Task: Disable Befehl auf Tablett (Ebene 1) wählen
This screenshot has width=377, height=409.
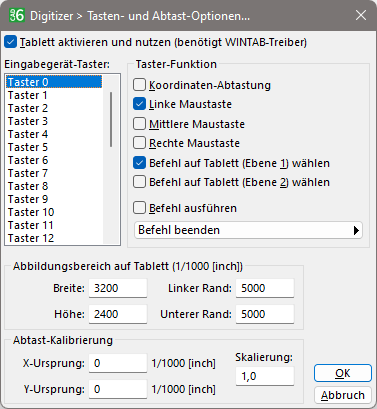Action: (139, 163)
